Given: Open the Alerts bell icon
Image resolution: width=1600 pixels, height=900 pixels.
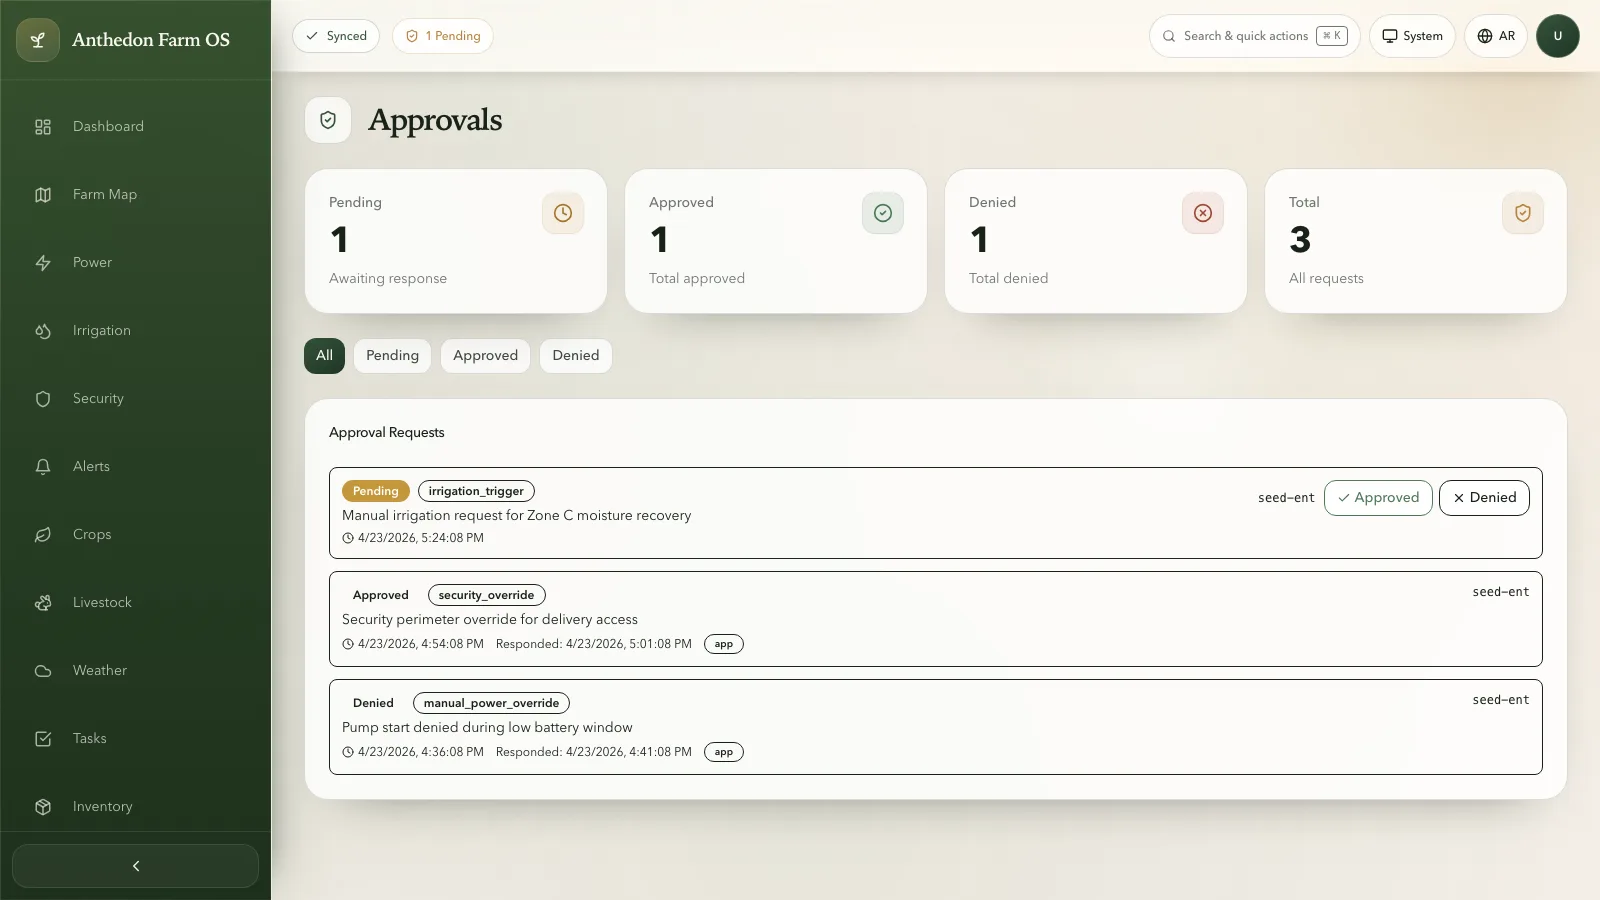Looking at the screenshot, I should [x=43, y=467].
